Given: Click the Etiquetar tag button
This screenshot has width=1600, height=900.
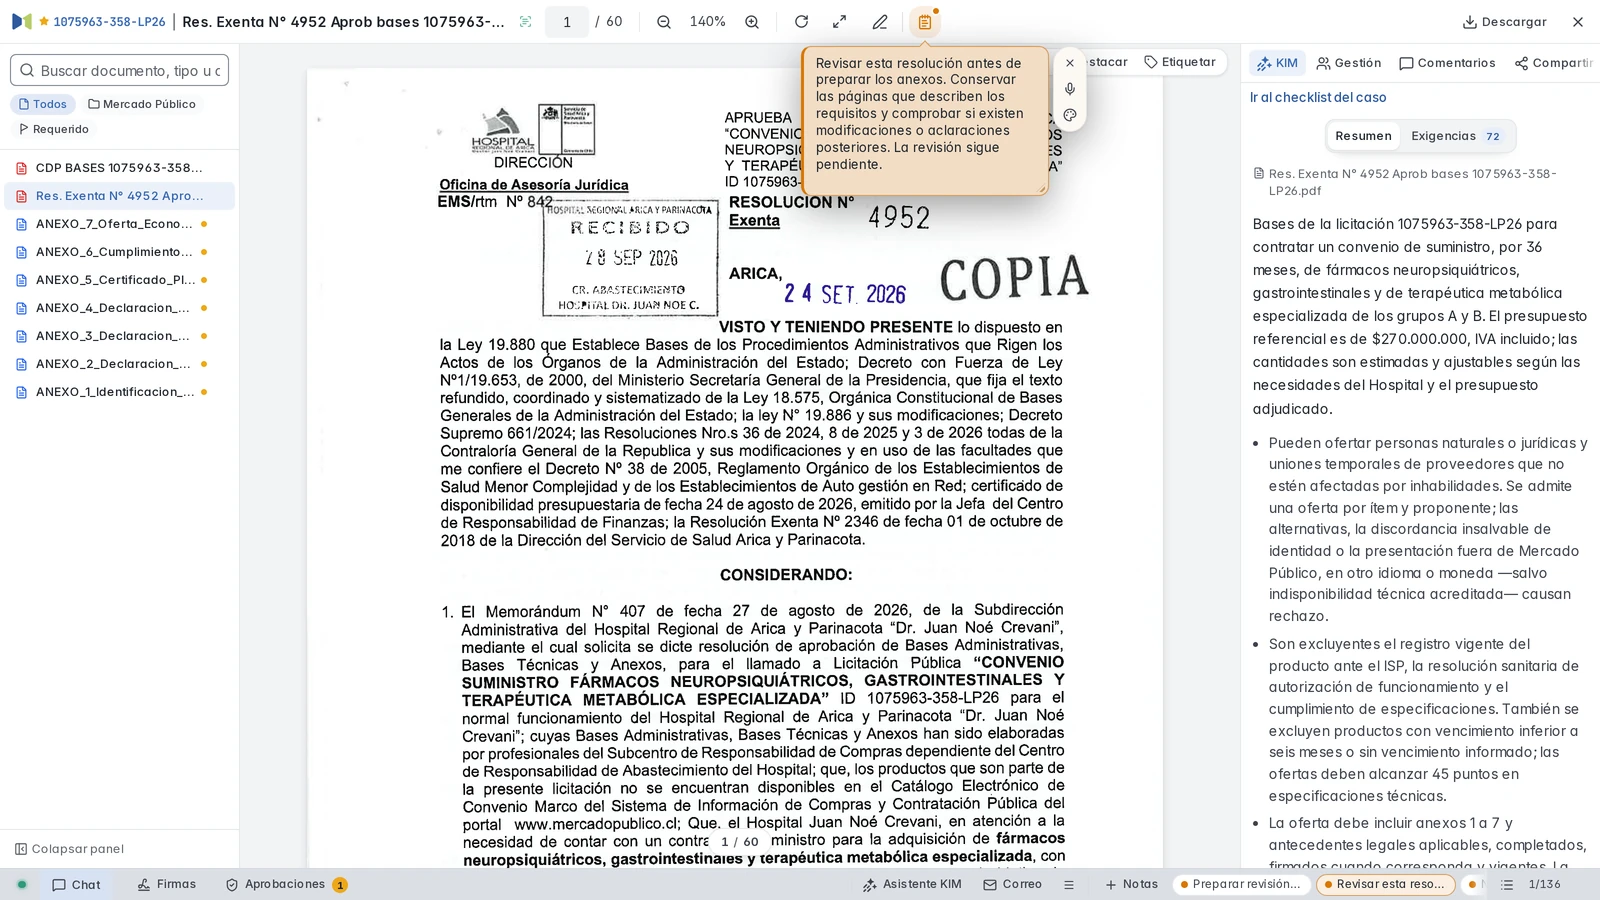Looking at the screenshot, I should (1180, 62).
